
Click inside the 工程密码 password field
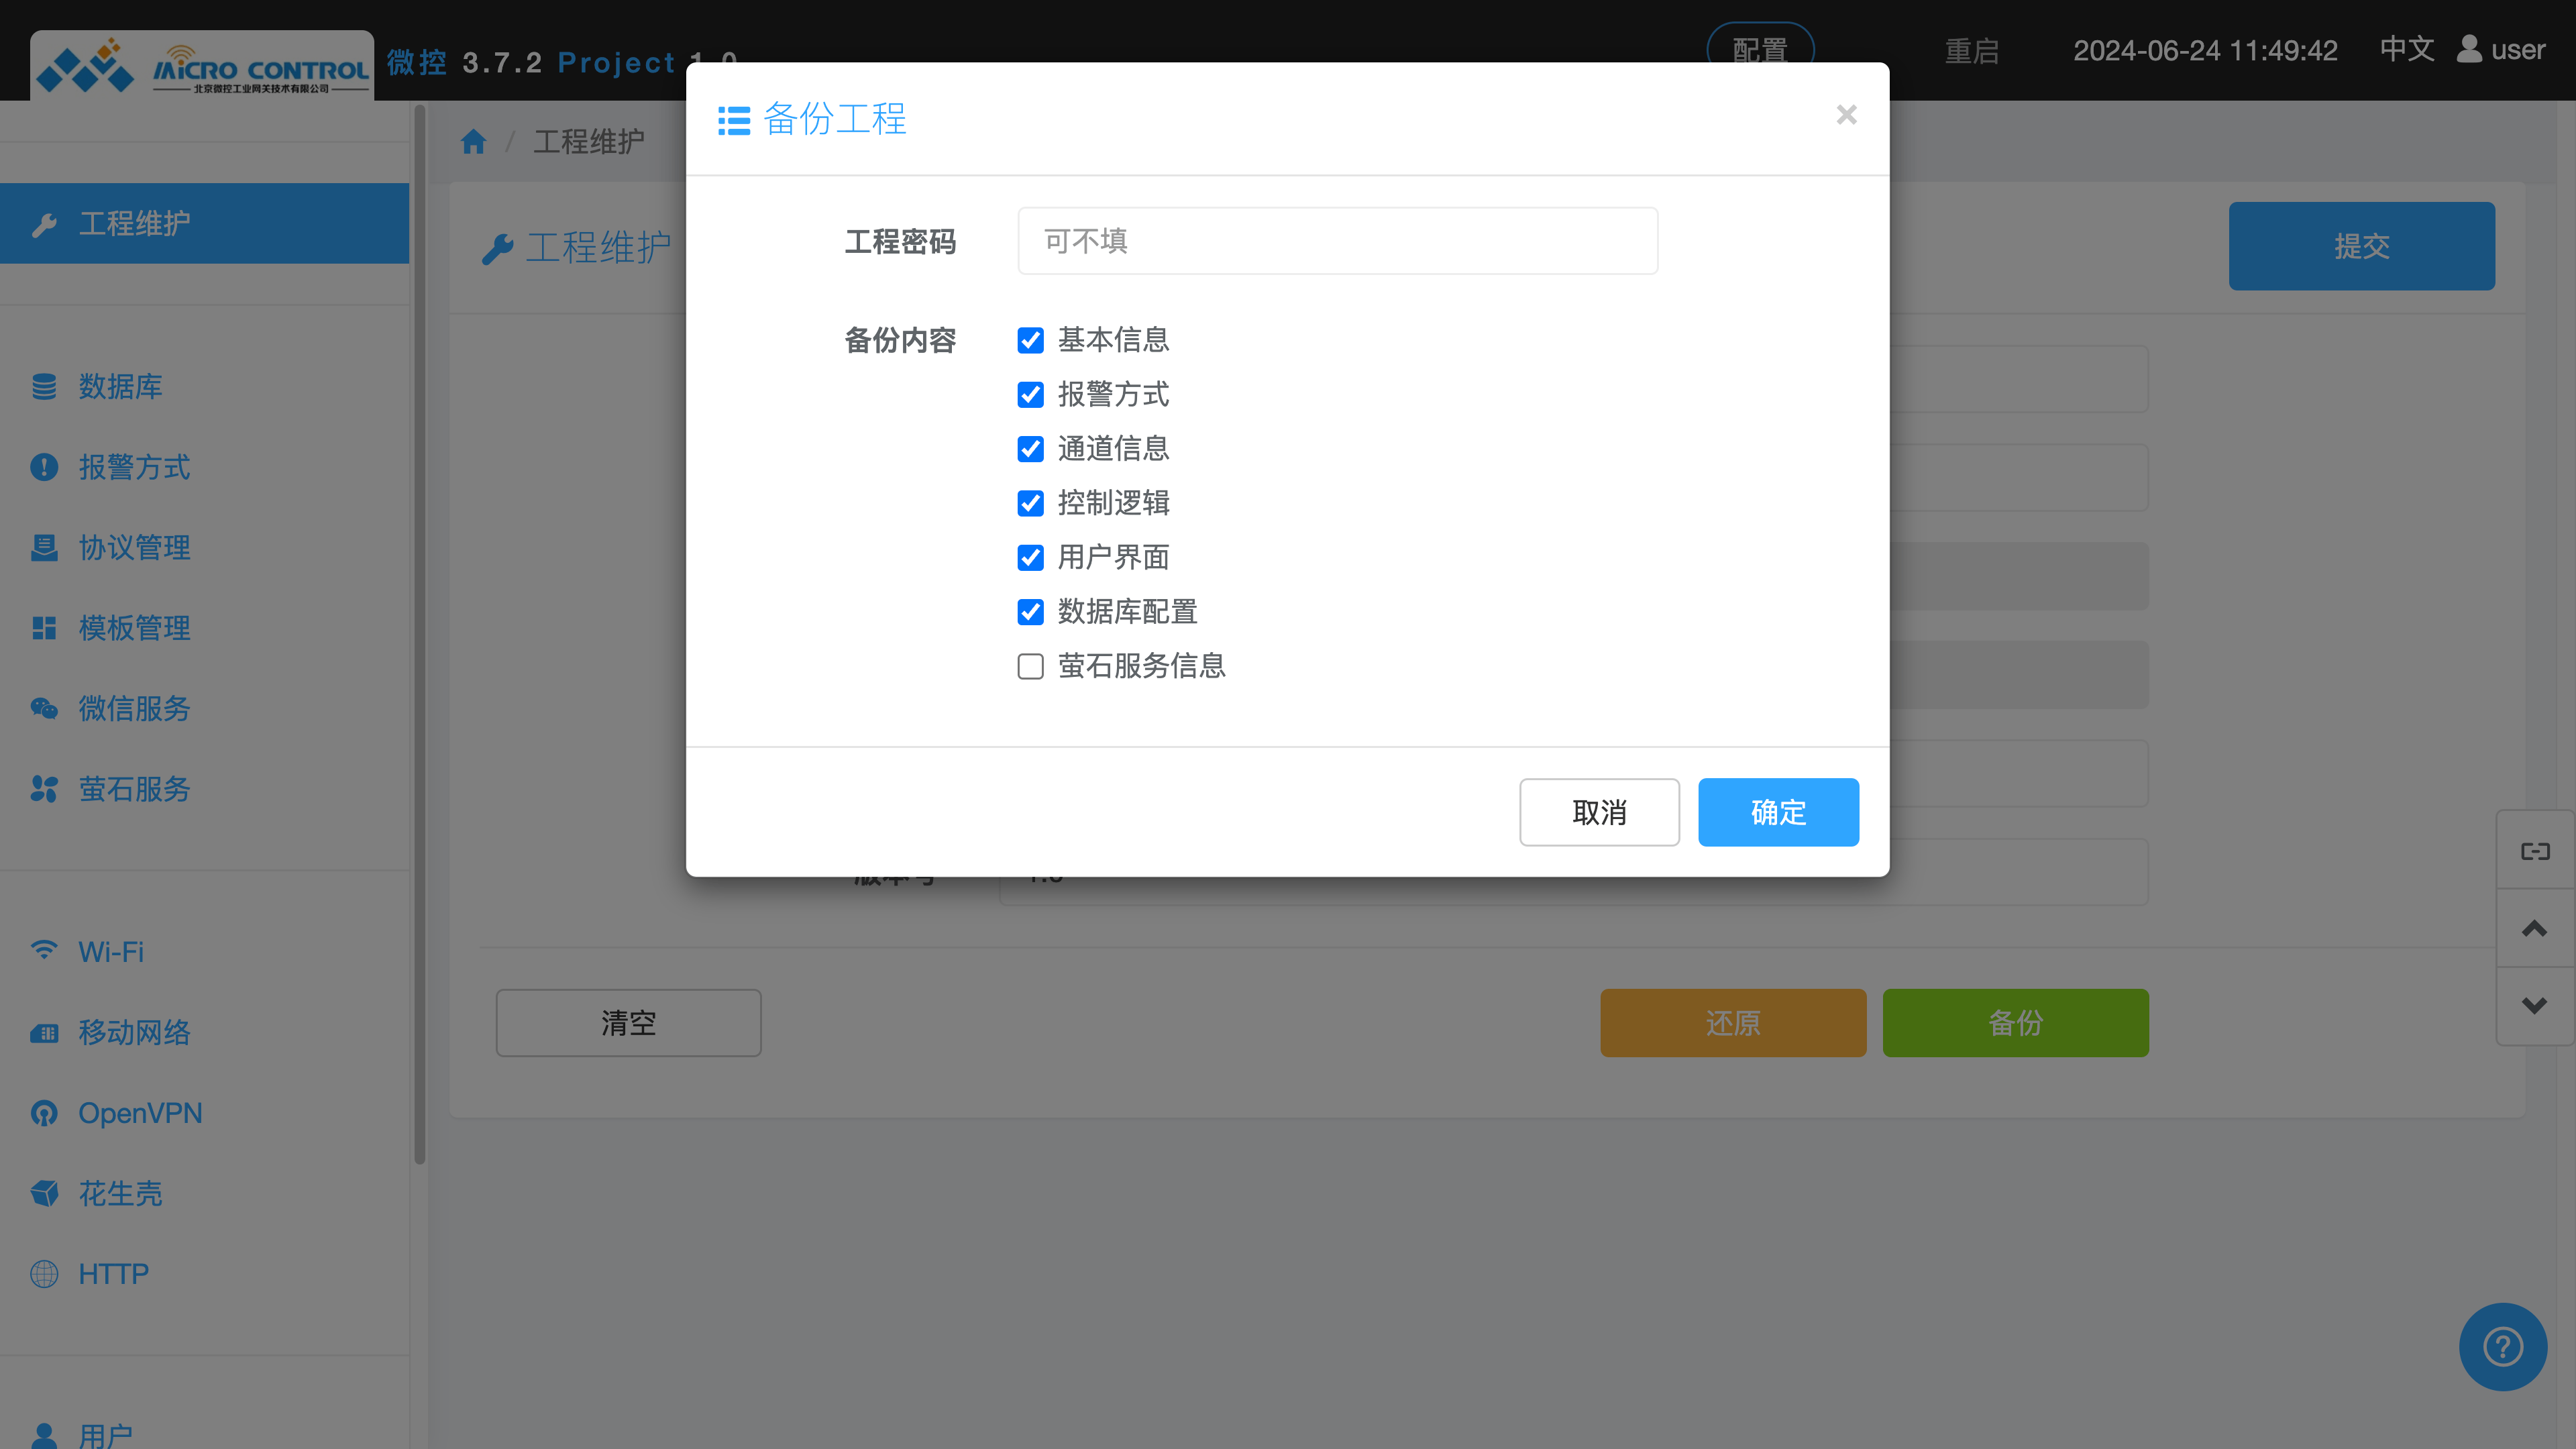(1337, 240)
